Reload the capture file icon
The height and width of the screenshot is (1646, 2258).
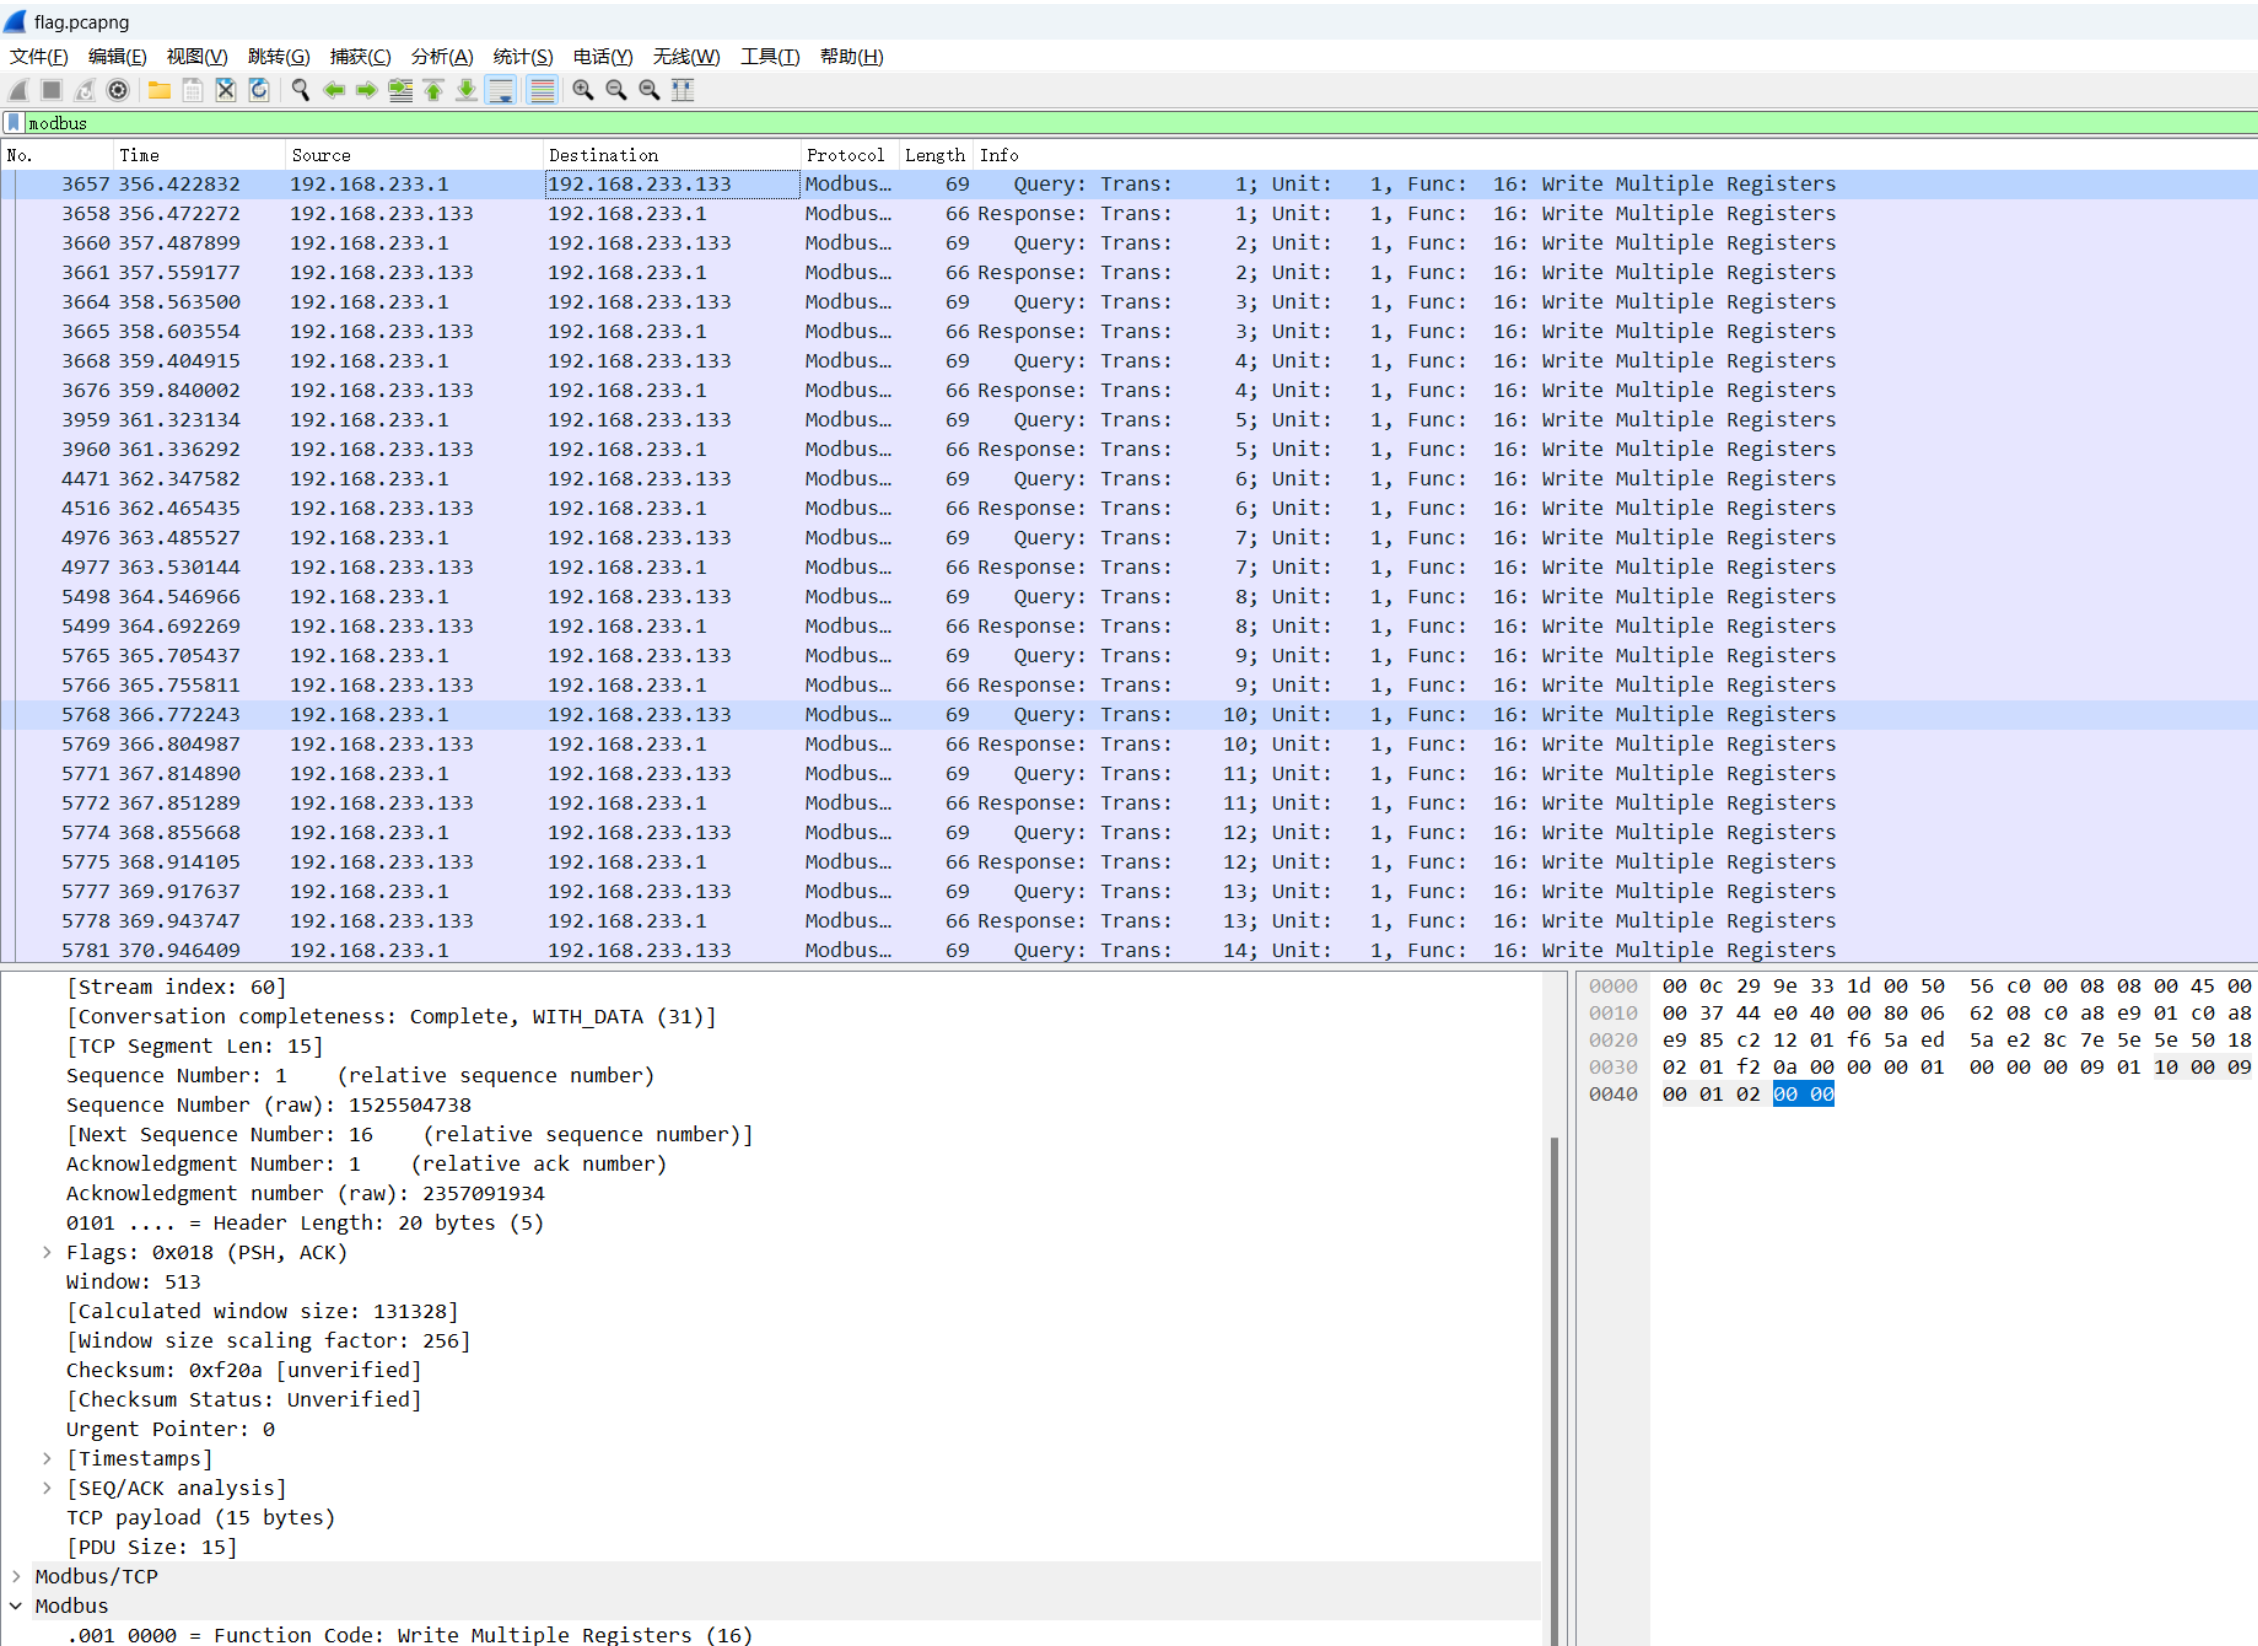click(259, 90)
